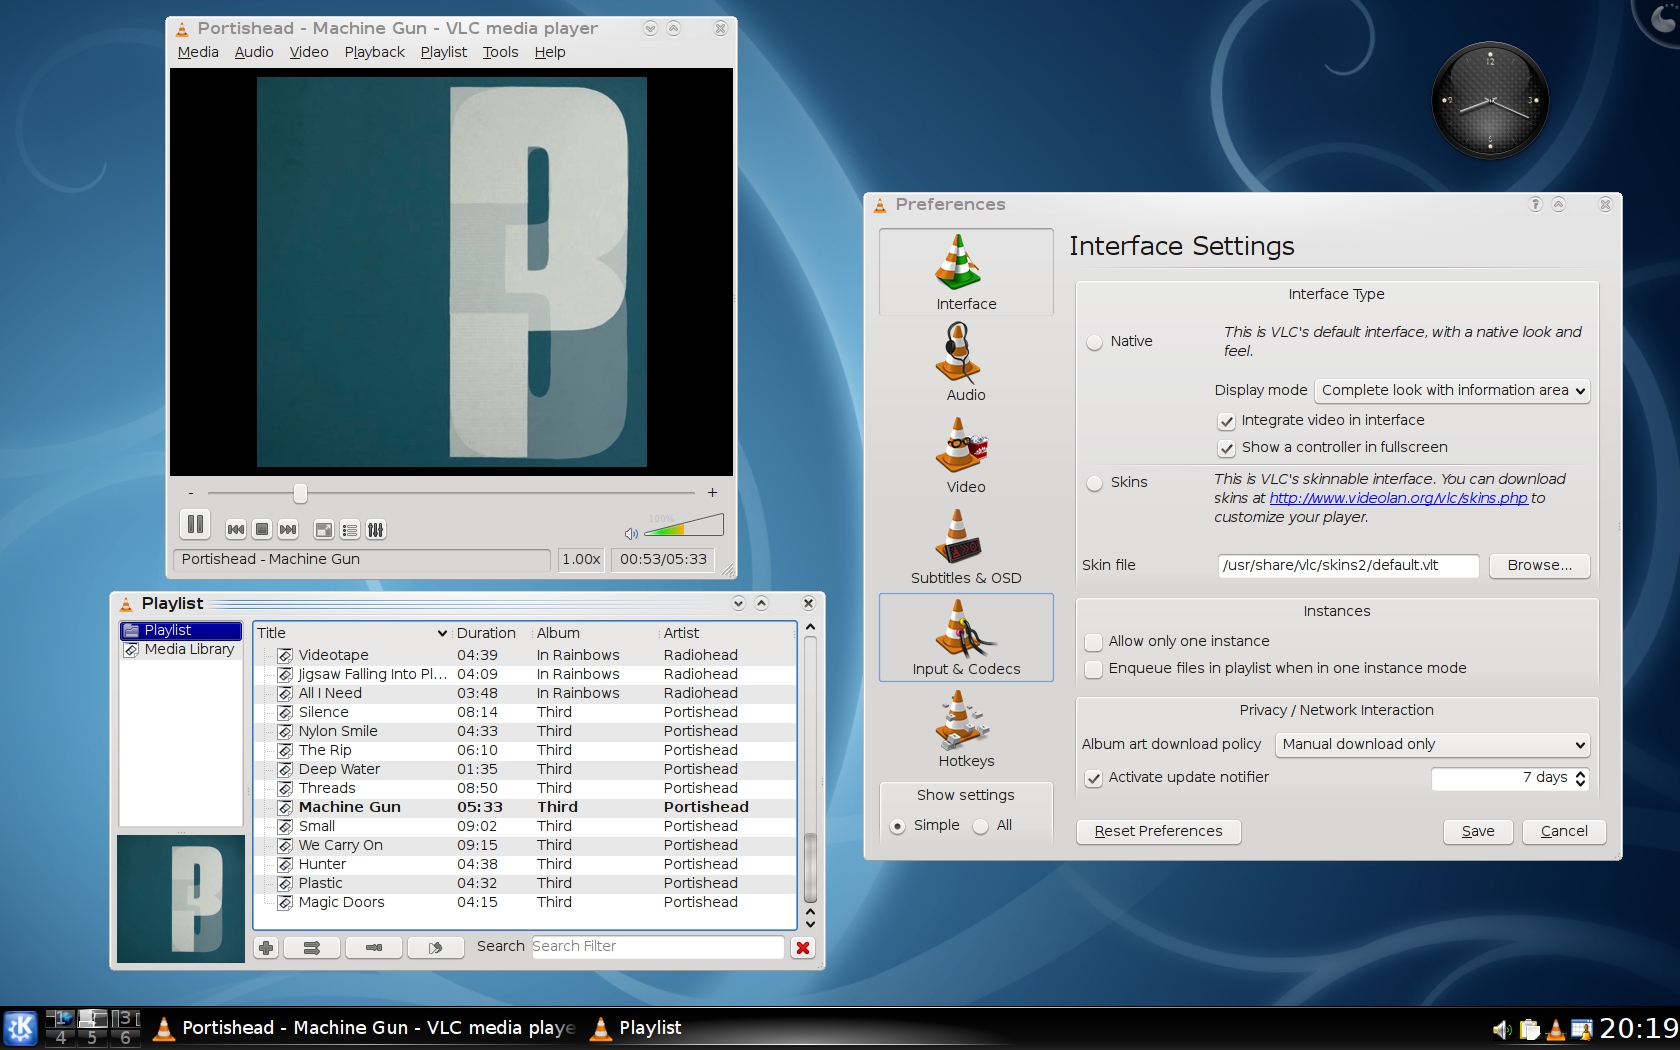
Task: Open Audio preferences category
Action: 965,363
